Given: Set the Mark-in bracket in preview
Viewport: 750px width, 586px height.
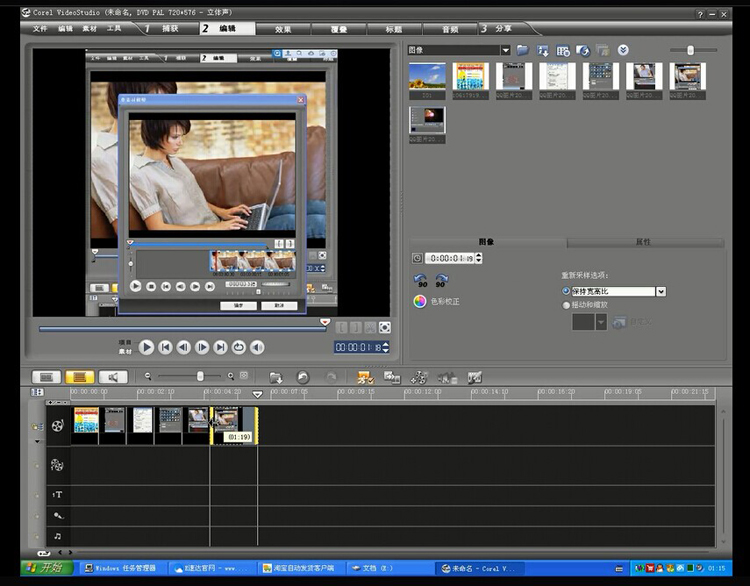Looking at the screenshot, I should pyautogui.click(x=342, y=328).
